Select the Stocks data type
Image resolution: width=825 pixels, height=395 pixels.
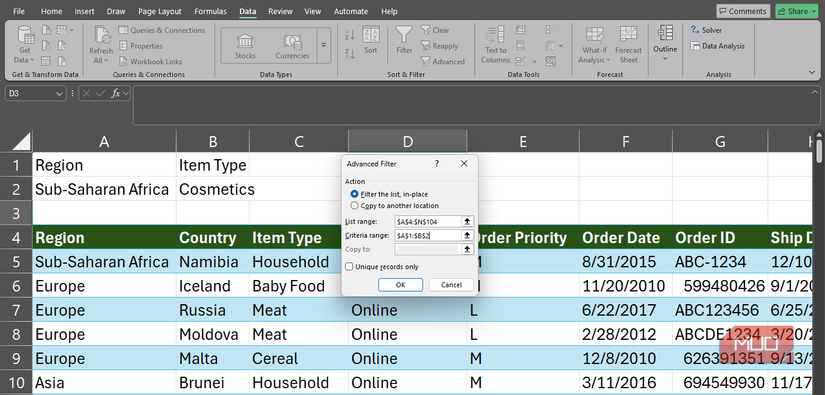(245, 46)
